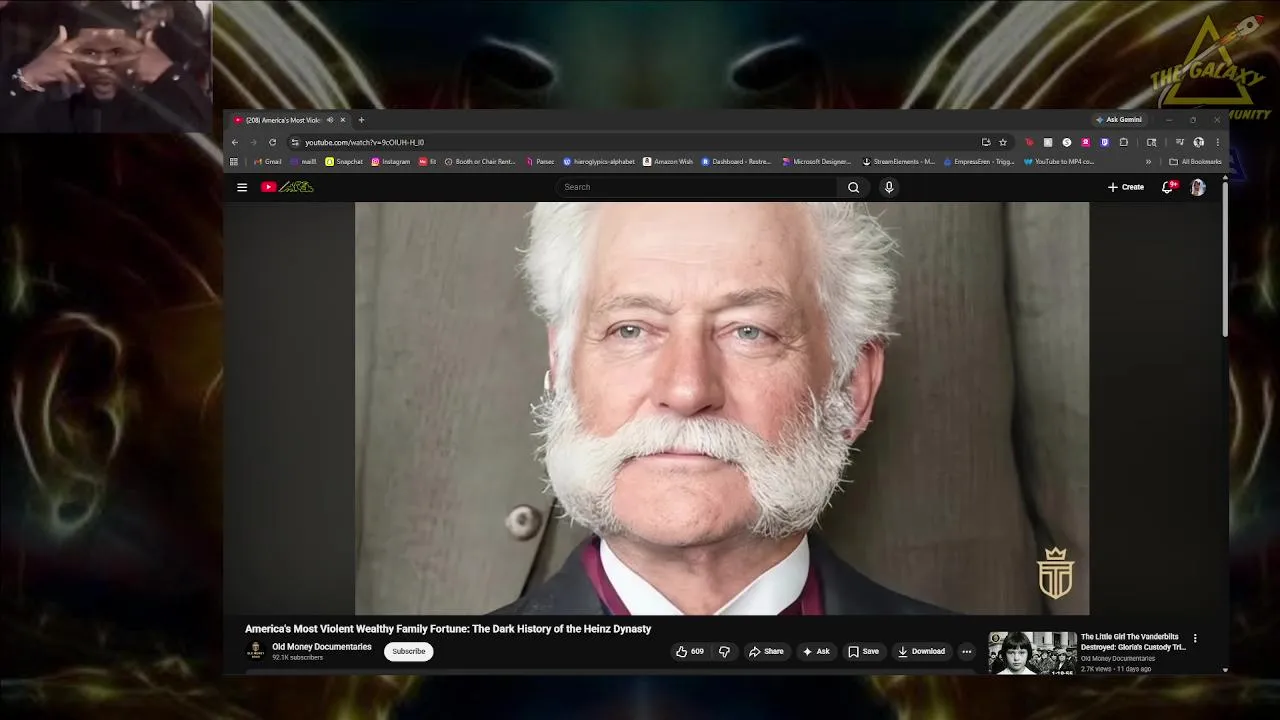Close the America's Most Violent tab
Viewport: 1280px width, 720px height.
click(342, 120)
